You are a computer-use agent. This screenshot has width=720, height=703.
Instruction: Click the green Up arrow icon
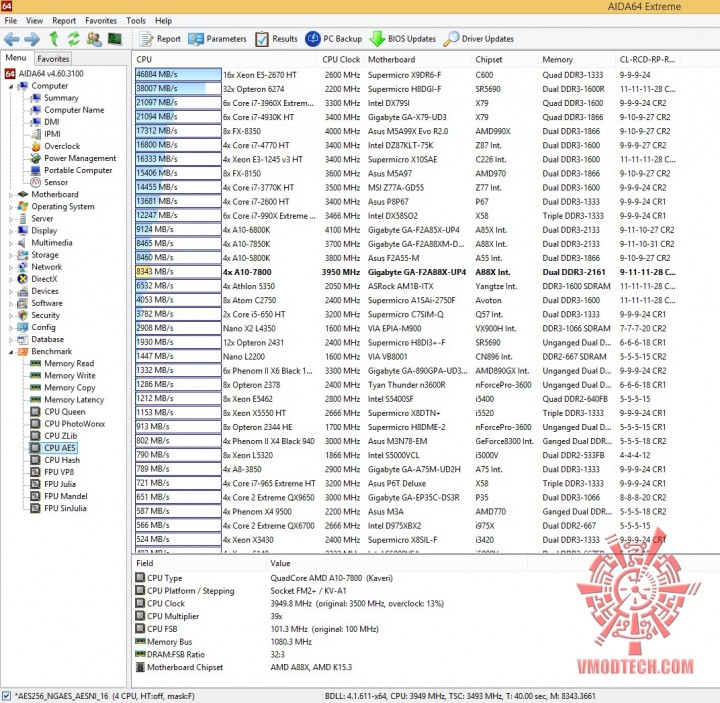click(x=54, y=39)
